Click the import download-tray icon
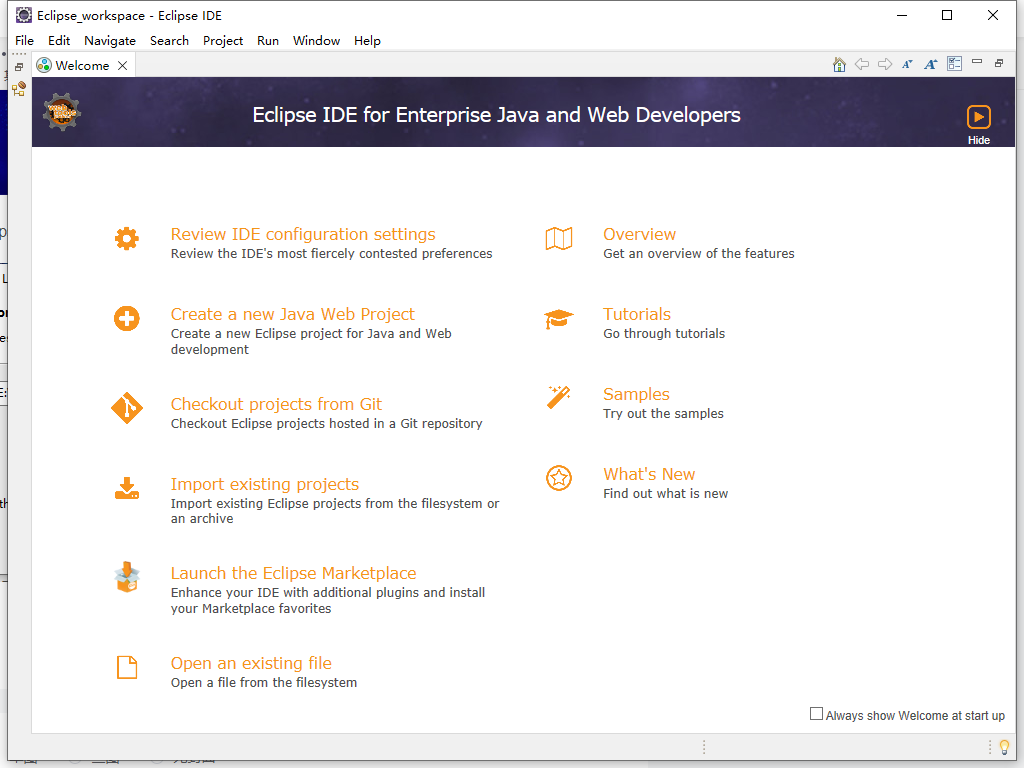The height and width of the screenshot is (768, 1024). [x=127, y=488]
